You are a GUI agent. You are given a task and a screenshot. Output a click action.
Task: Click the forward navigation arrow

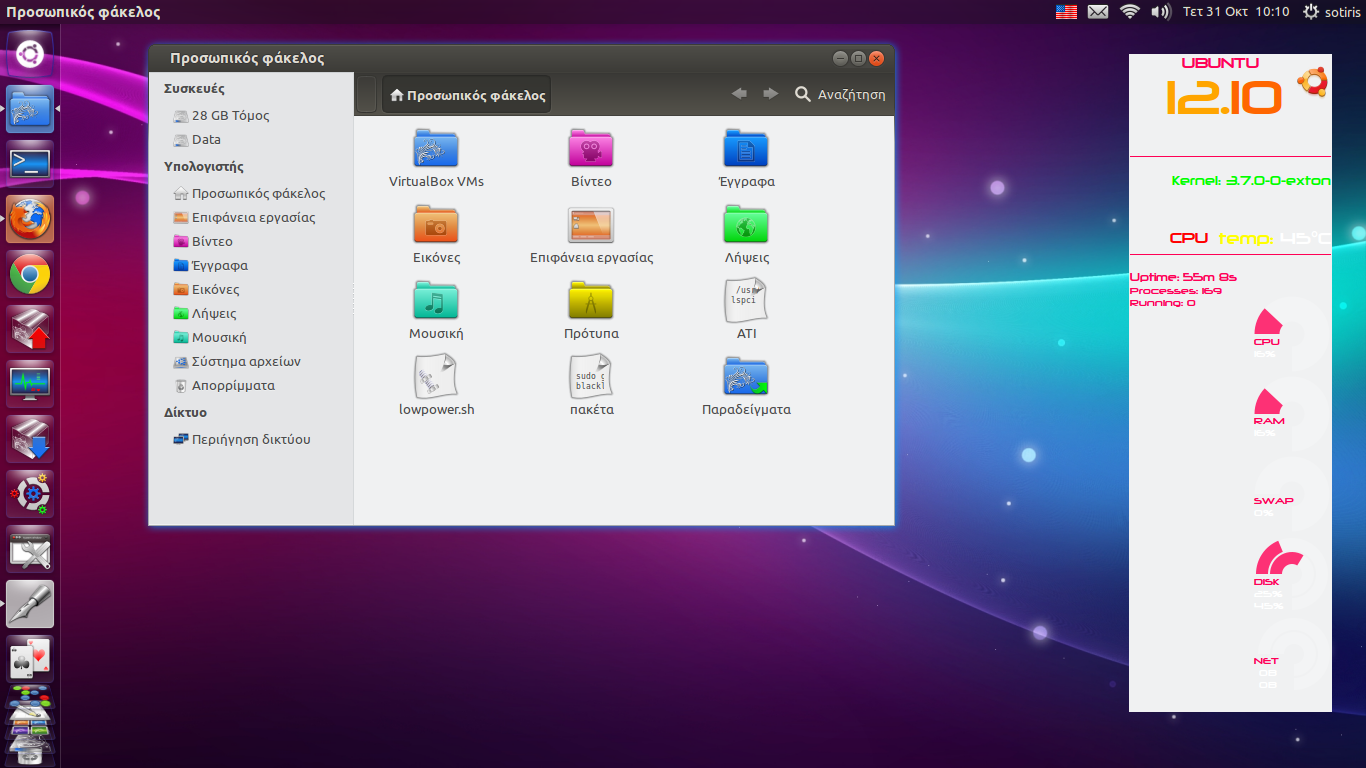tap(770, 94)
